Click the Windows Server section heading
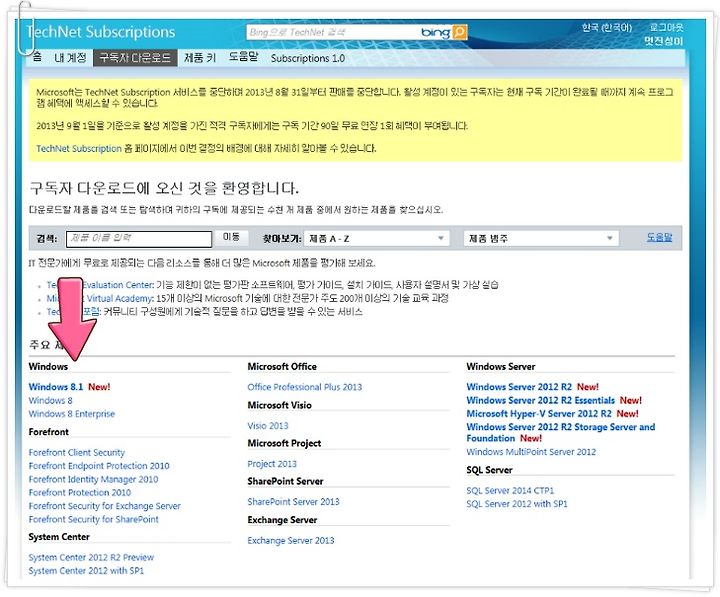The width and height of the screenshot is (720, 597). 501,366
